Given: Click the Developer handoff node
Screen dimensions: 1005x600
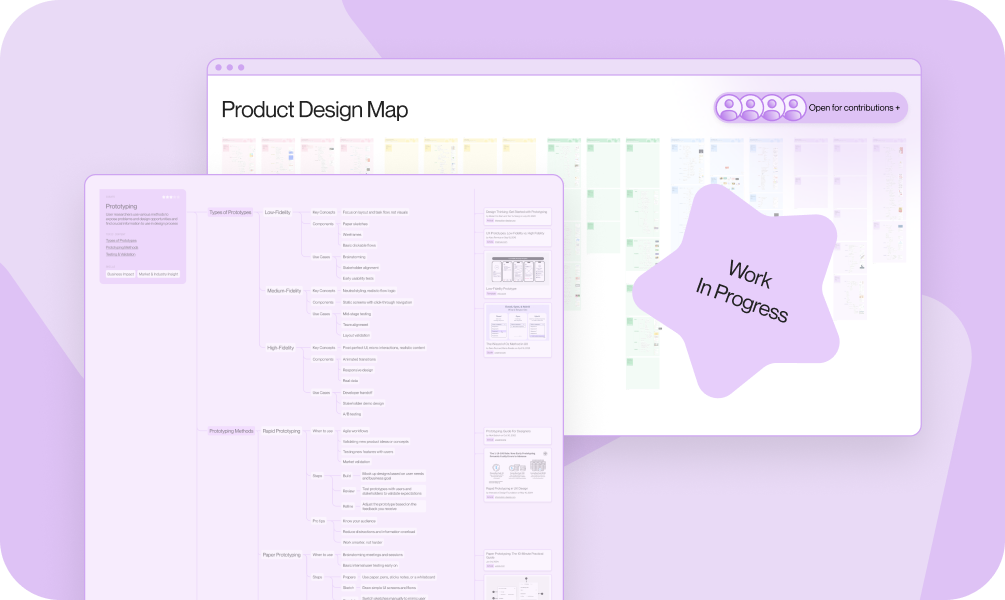Looking at the screenshot, I should (x=357, y=393).
